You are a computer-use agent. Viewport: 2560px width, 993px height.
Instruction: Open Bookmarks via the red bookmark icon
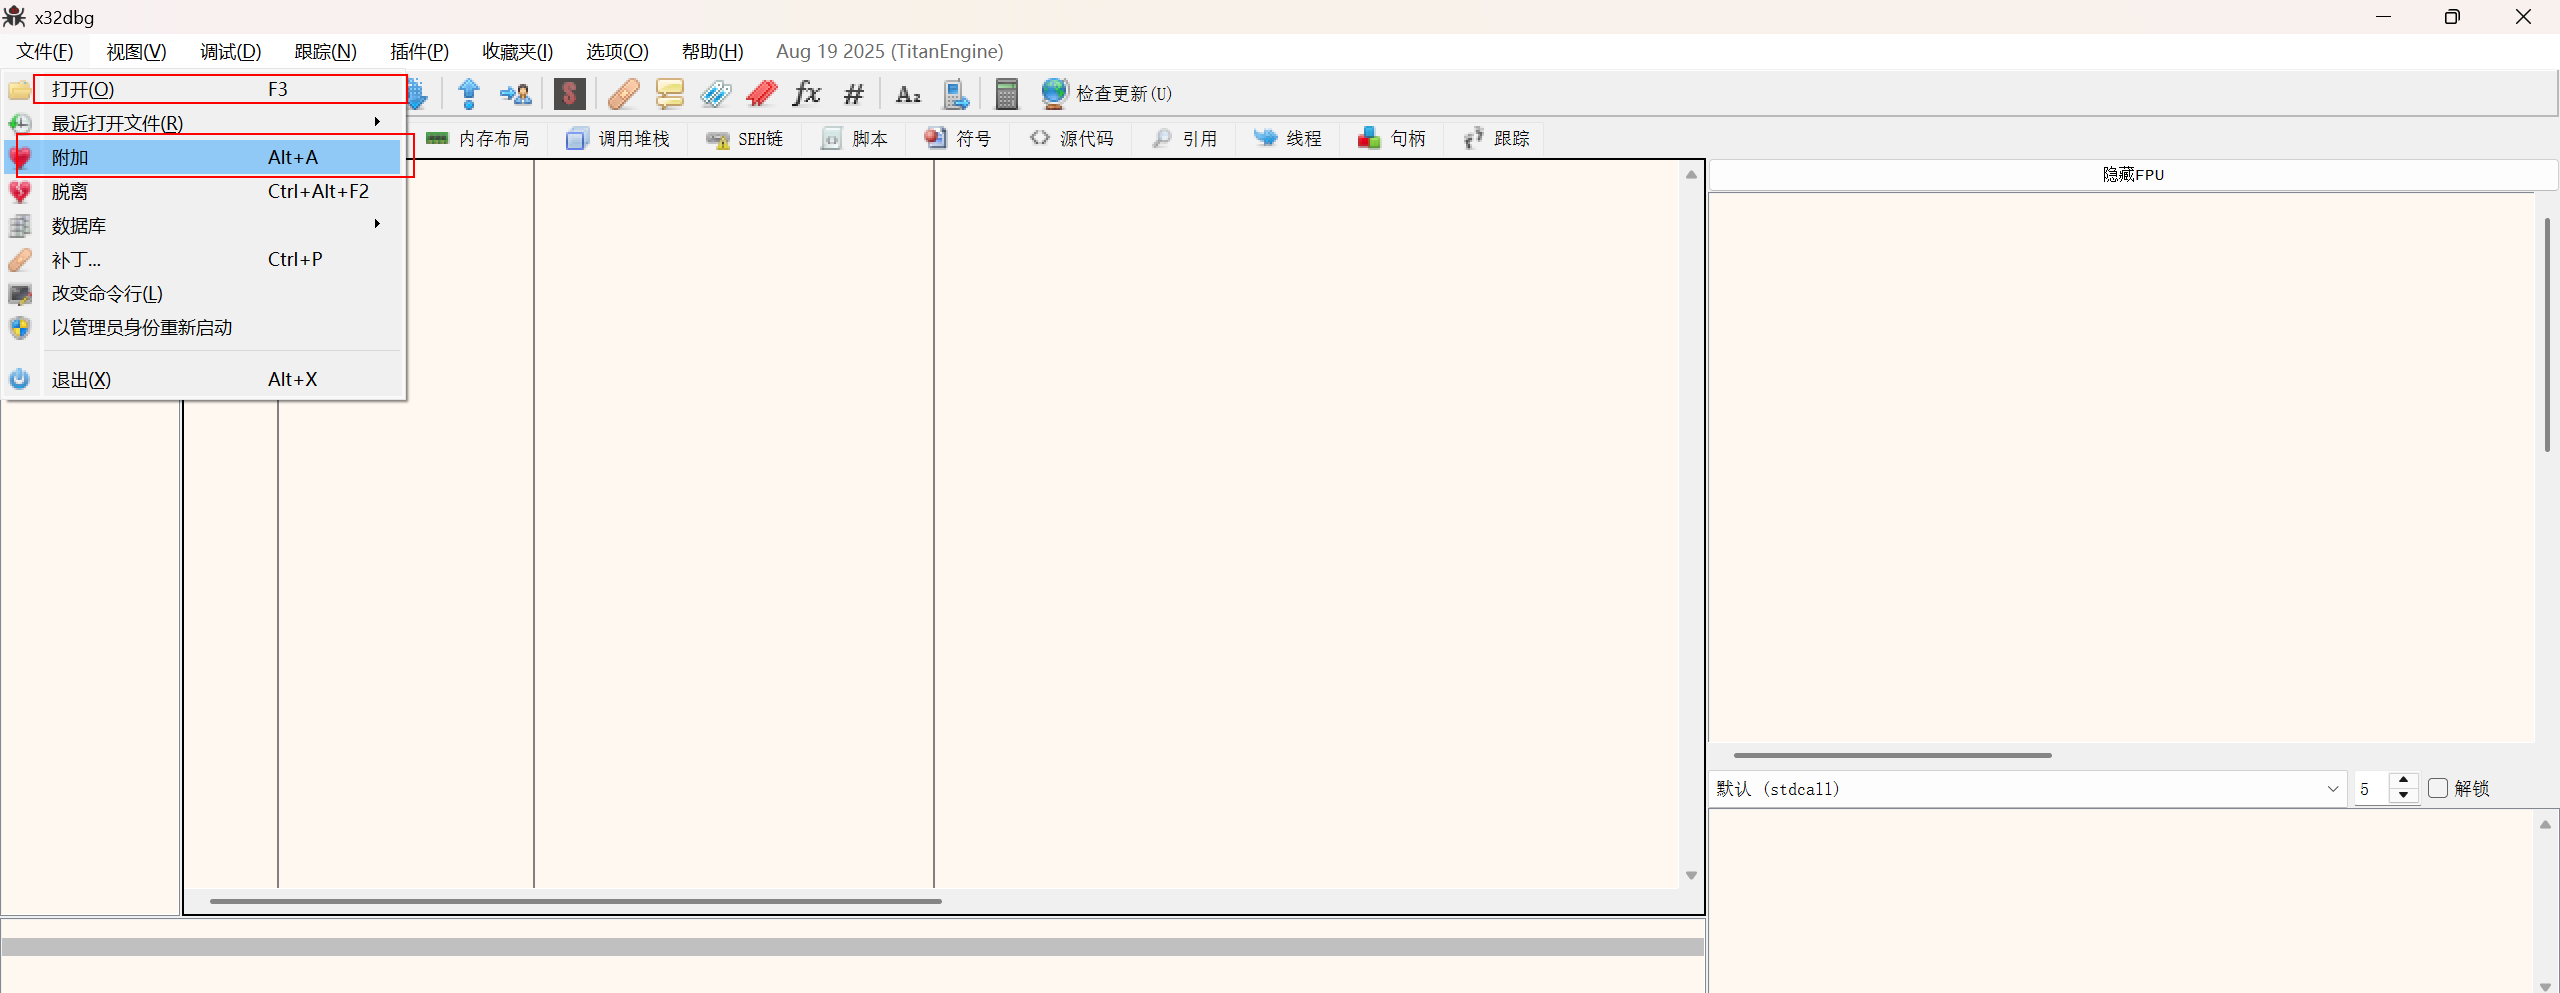pos(761,94)
